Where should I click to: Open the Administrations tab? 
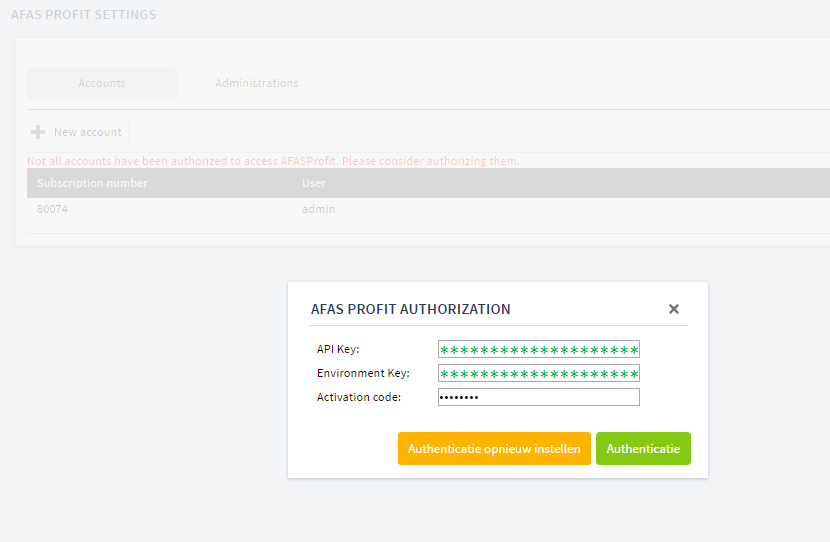[257, 83]
